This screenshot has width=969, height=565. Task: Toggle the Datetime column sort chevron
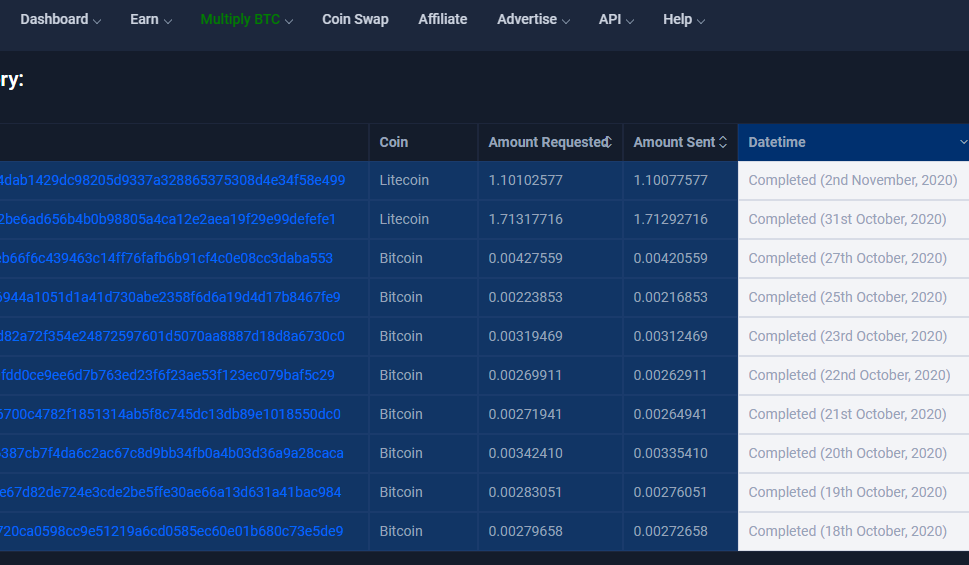962,142
